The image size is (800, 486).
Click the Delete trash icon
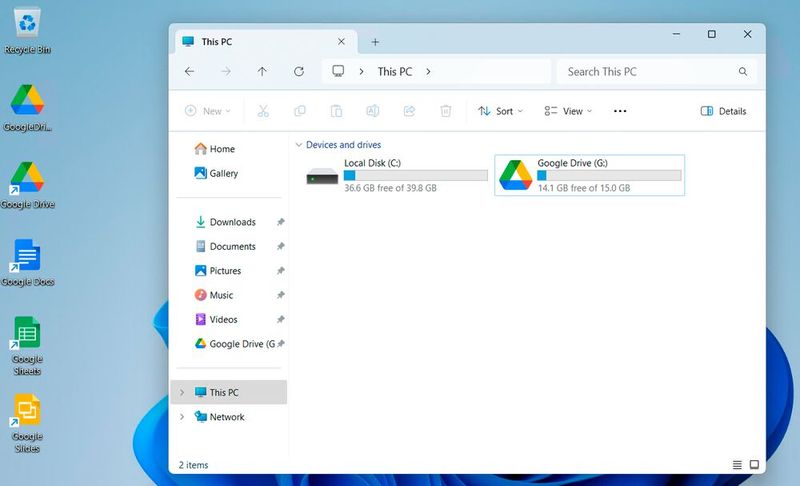[x=445, y=111]
